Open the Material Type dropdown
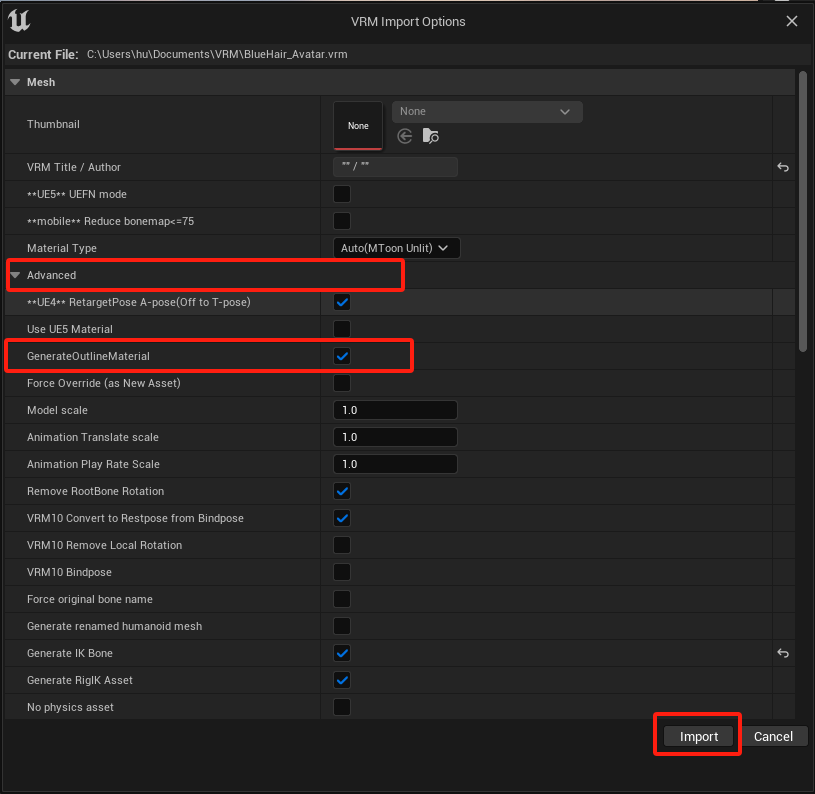Image resolution: width=815 pixels, height=794 pixels. tap(396, 248)
